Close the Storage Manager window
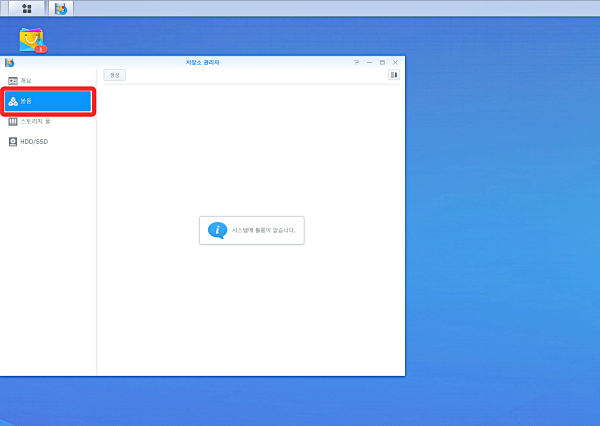Image resolution: width=600 pixels, height=426 pixels. 395,62
